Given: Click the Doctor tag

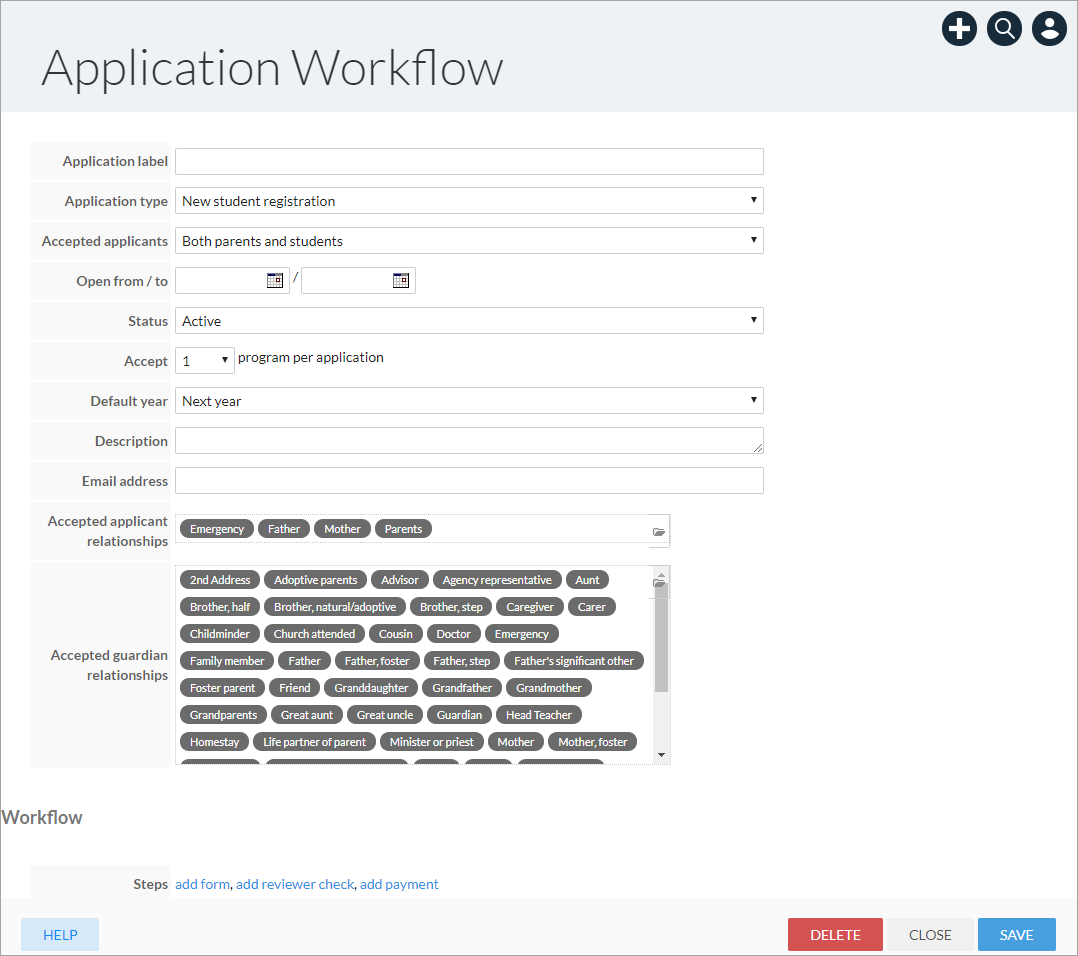Looking at the screenshot, I should pos(454,633).
